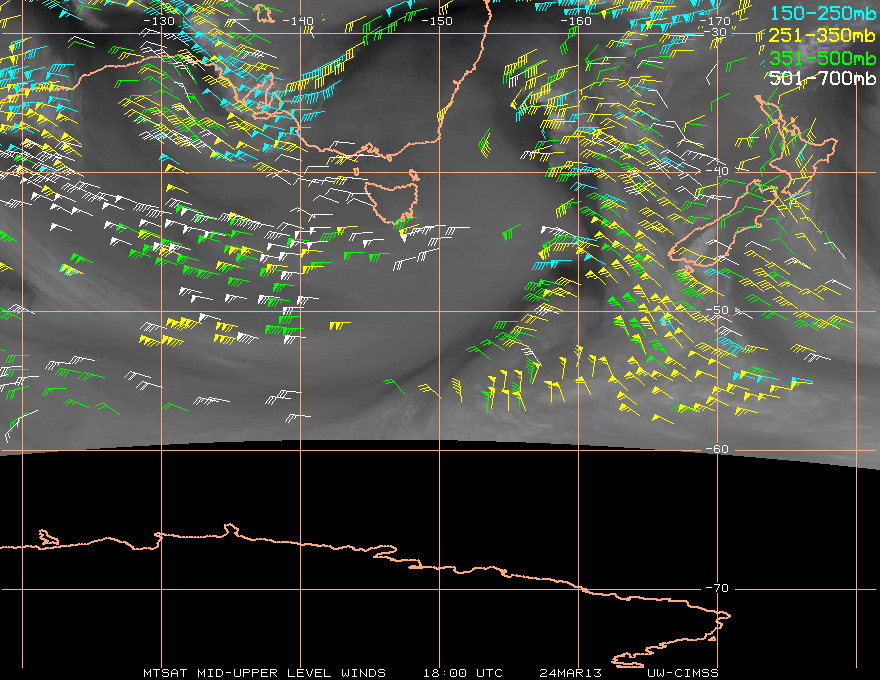The width and height of the screenshot is (880, 680).
Task: Click the MTSAT MID-UPPER LEVEL WINDS title
Action: point(264,673)
